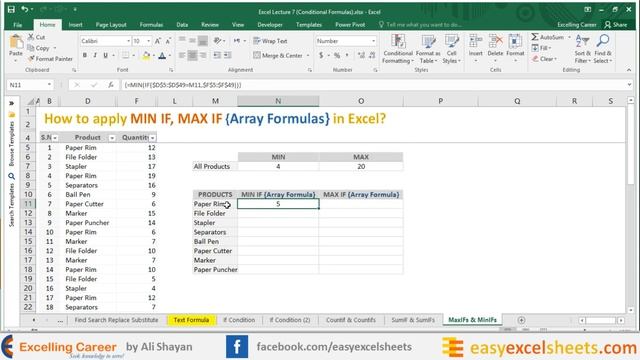Click the Name Box showing N11

[x=30, y=85]
